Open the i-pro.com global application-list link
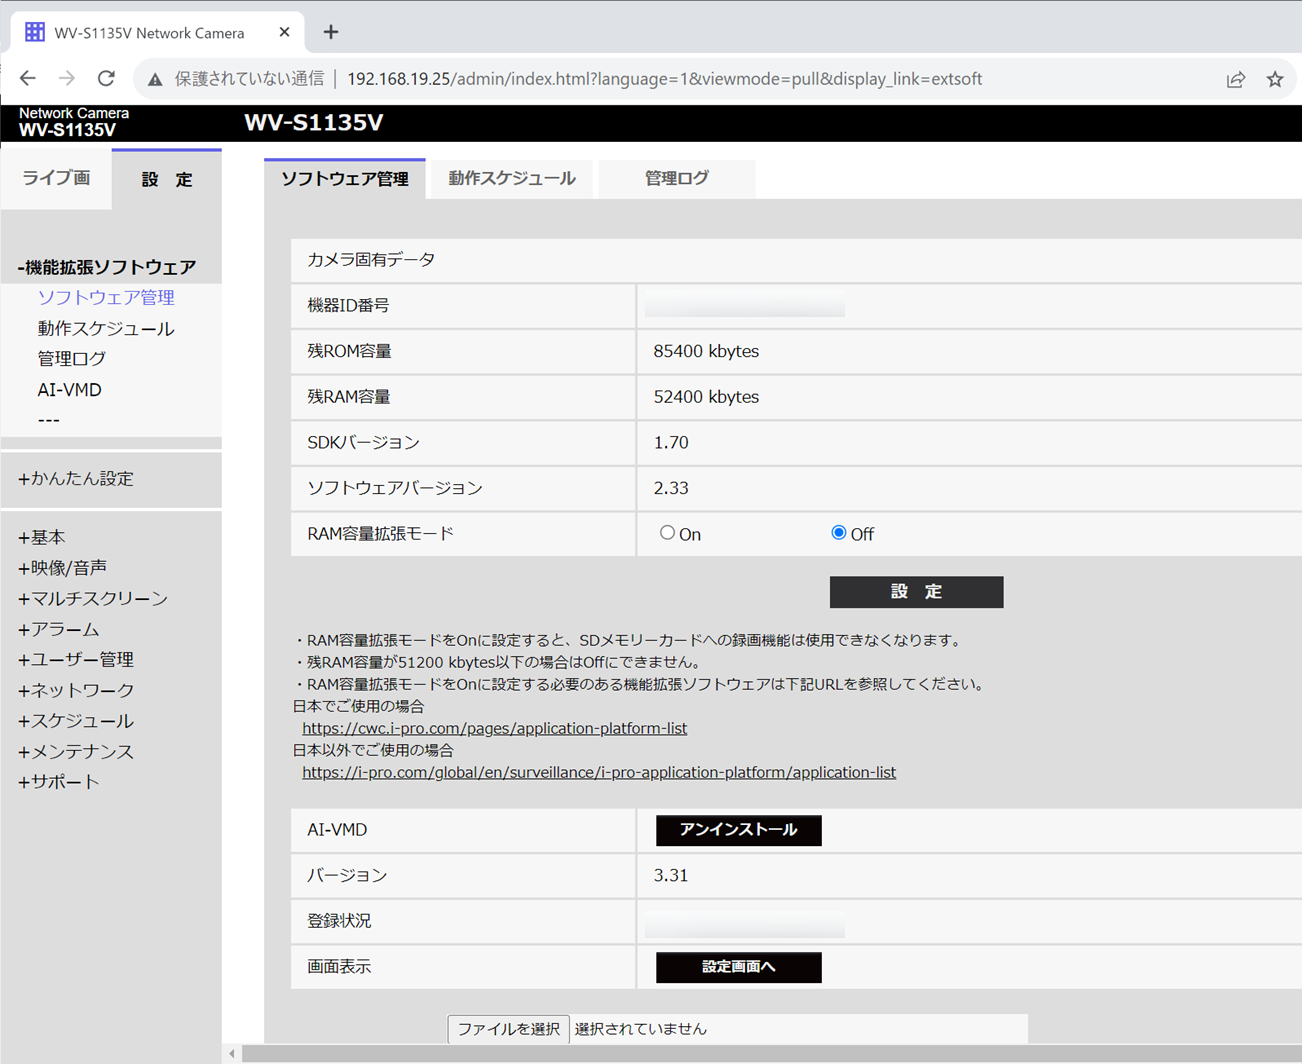Image resolution: width=1302 pixels, height=1064 pixels. point(599,773)
